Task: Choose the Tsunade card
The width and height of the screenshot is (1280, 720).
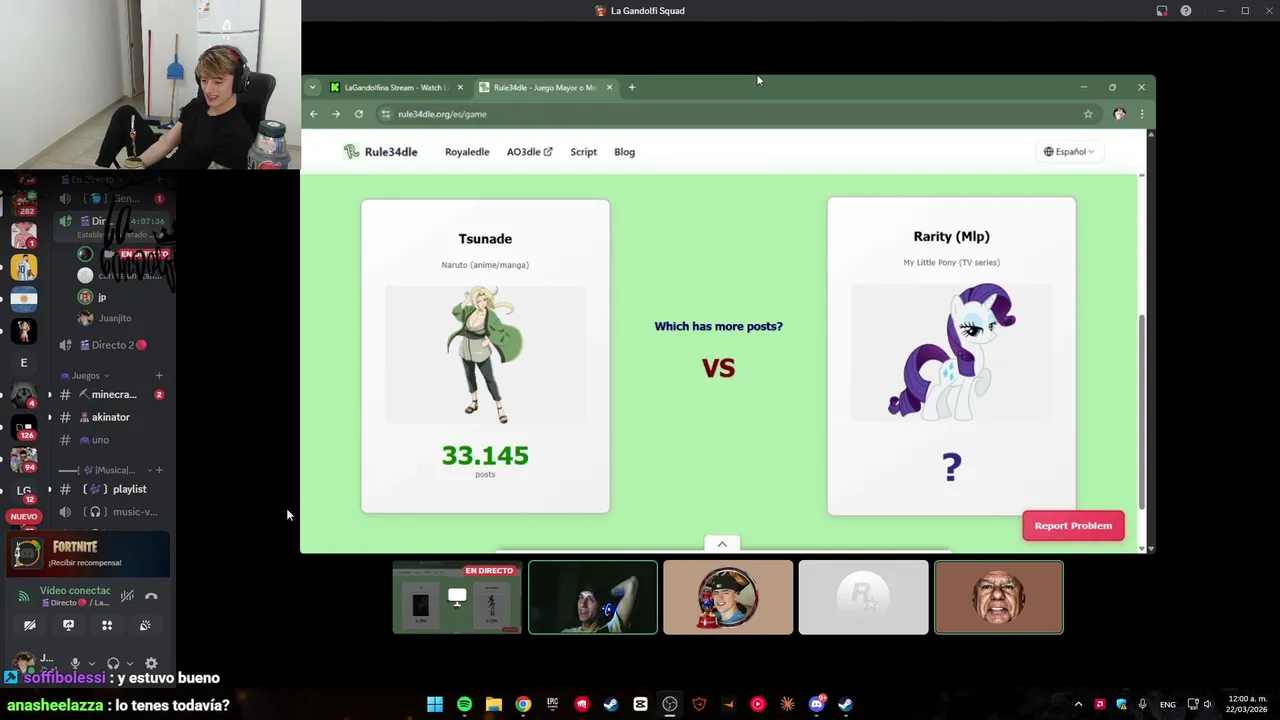Action: click(x=485, y=356)
